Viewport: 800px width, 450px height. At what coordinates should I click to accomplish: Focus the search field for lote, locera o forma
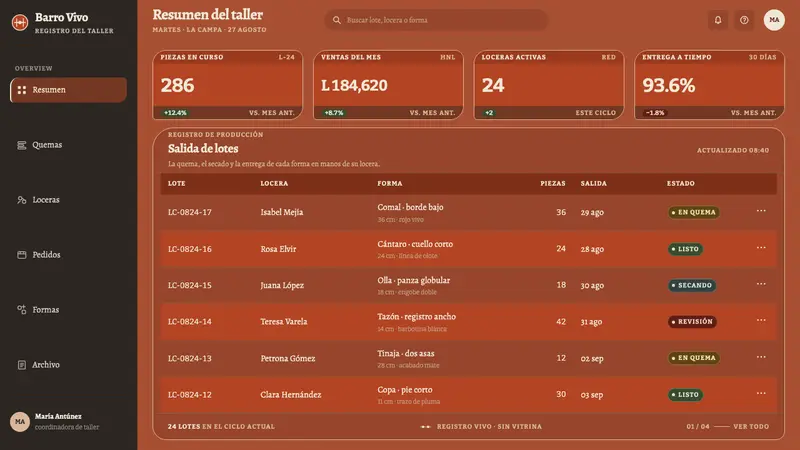tap(436, 20)
